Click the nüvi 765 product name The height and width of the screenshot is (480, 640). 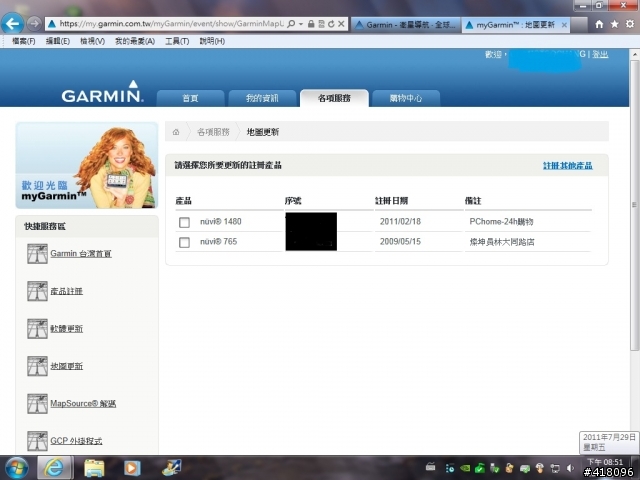click(218, 242)
